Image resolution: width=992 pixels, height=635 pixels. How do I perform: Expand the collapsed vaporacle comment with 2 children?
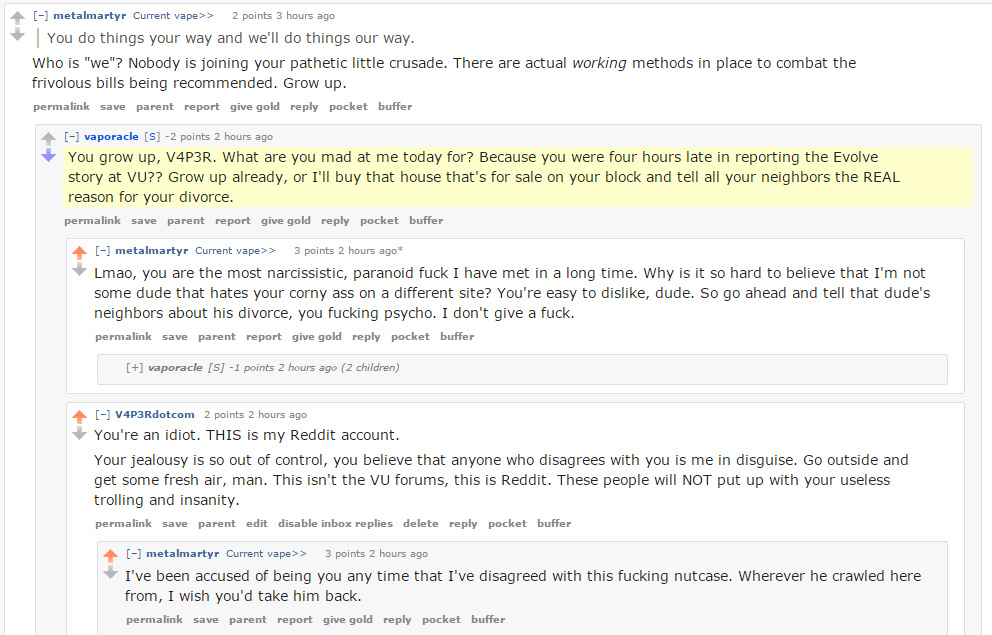coord(134,368)
